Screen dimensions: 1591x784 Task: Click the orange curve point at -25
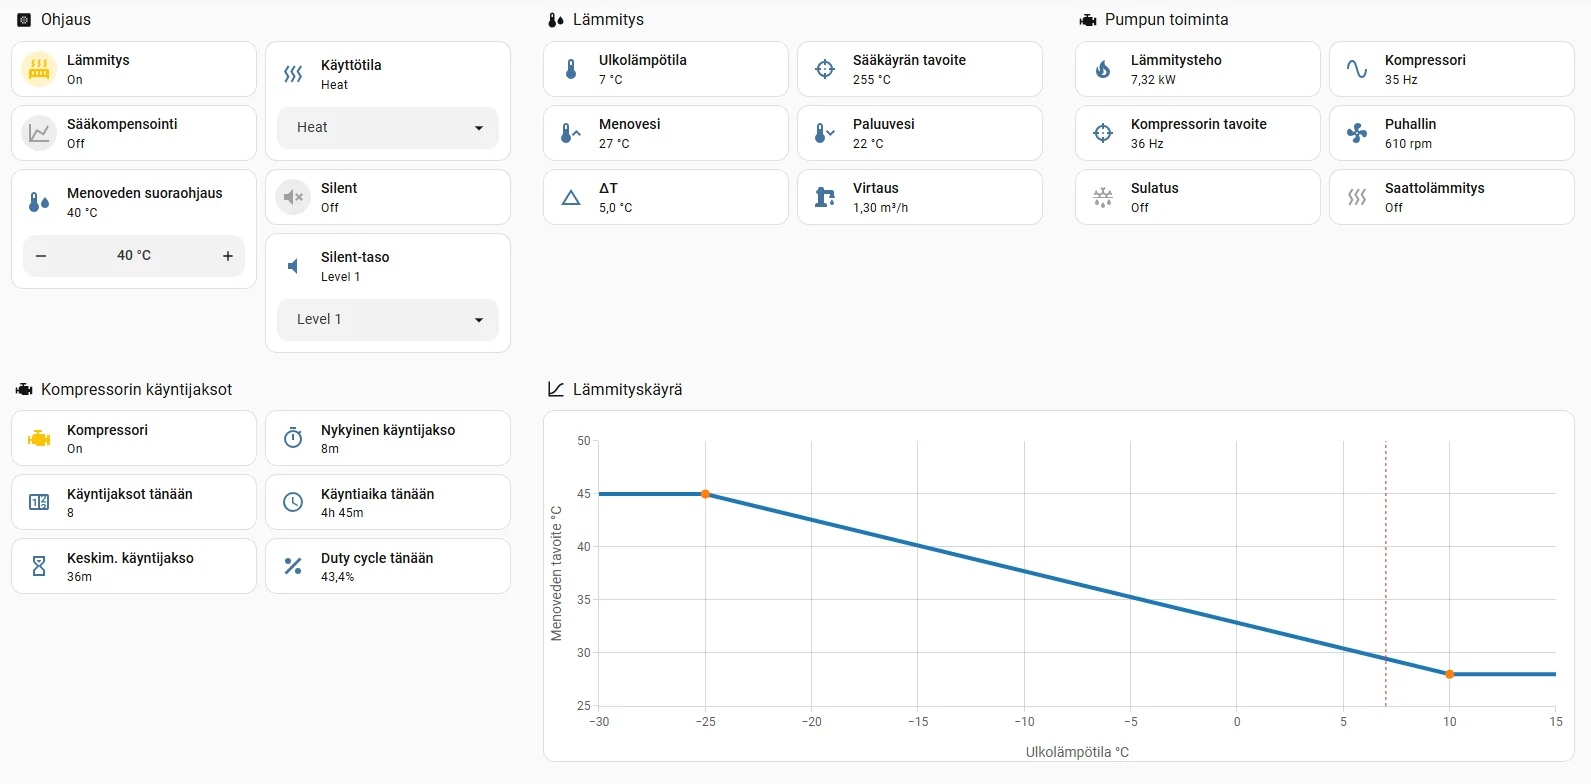pyautogui.click(x=705, y=494)
